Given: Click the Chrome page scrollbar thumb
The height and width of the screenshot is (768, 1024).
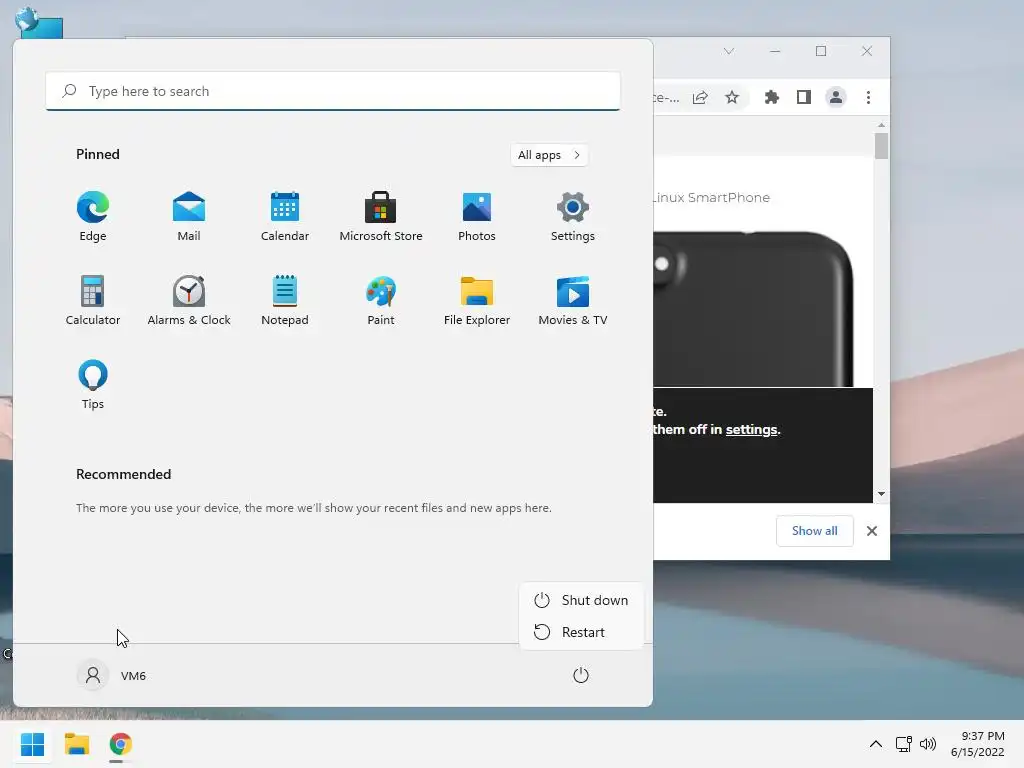Looking at the screenshot, I should 882,146.
